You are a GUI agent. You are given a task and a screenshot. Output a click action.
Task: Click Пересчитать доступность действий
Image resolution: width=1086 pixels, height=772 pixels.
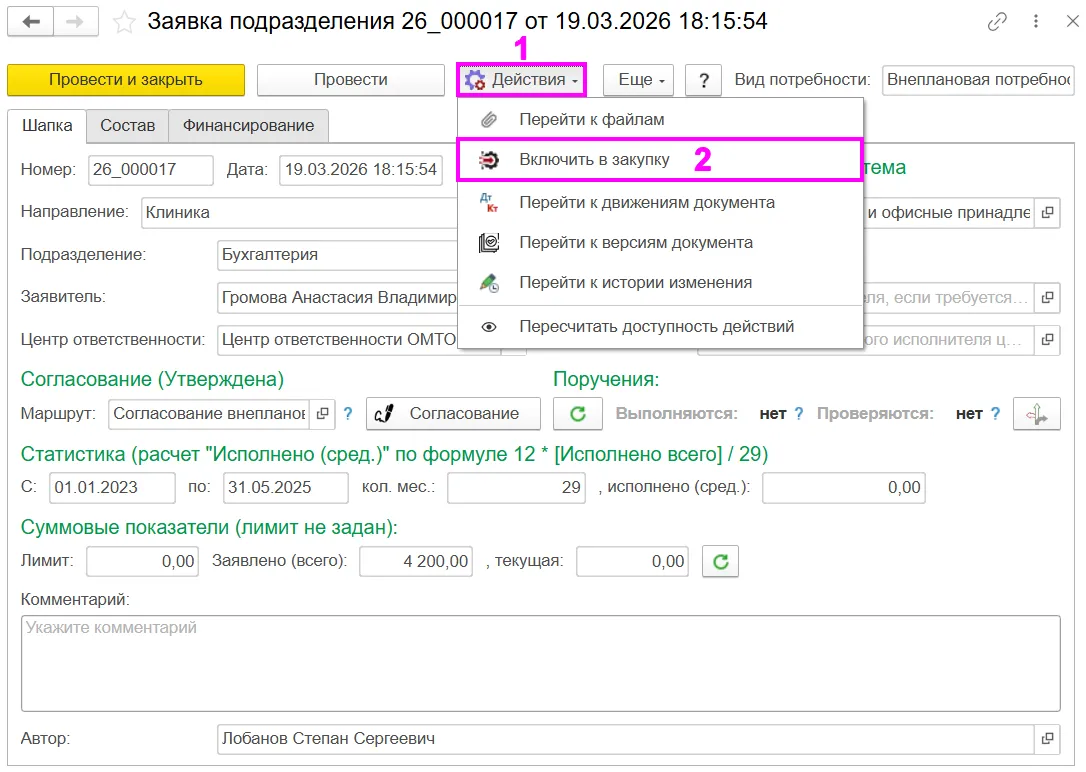660,327
